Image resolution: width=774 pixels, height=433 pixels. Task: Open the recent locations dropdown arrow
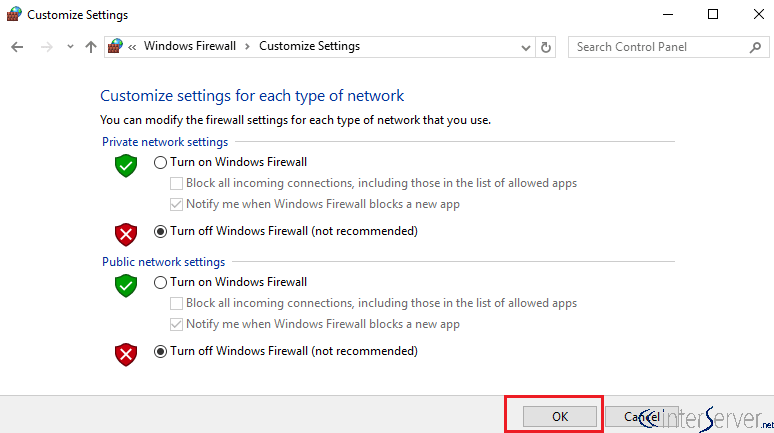(x=70, y=47)
